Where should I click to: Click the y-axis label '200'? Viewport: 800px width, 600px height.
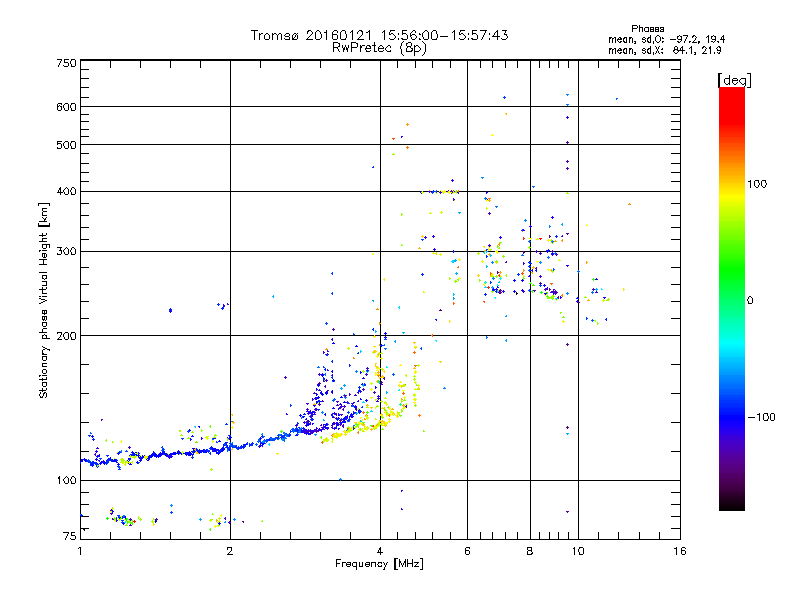coord(66,336)
